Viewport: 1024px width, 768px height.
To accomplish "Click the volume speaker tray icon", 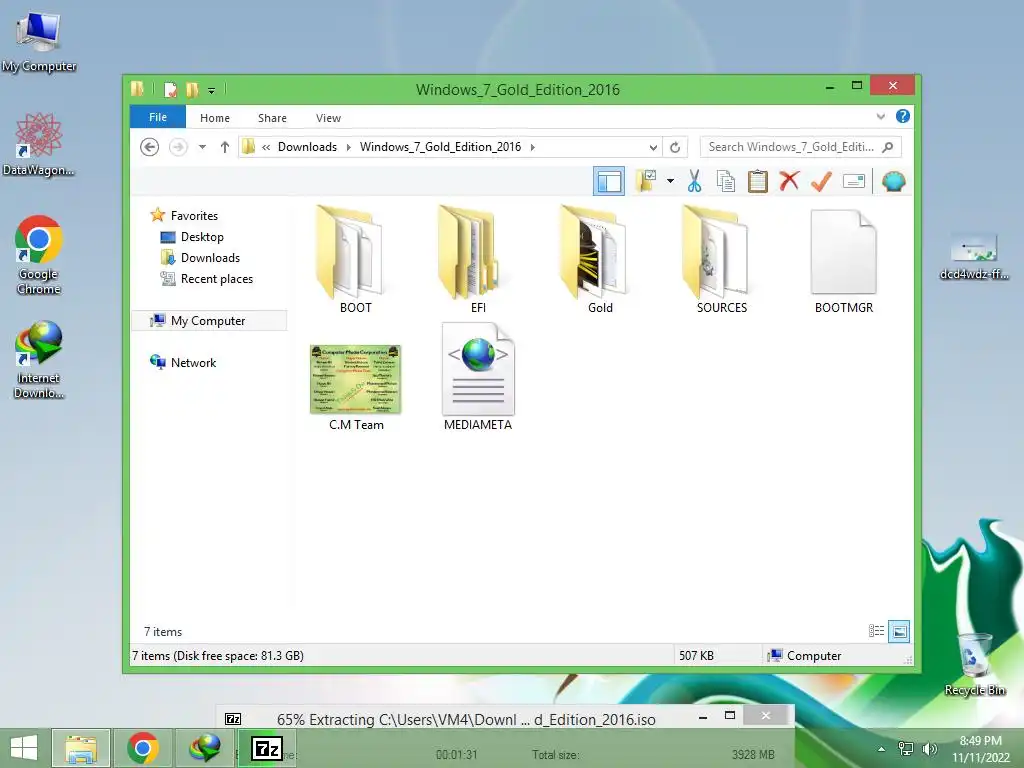I will tap(929, 749).
